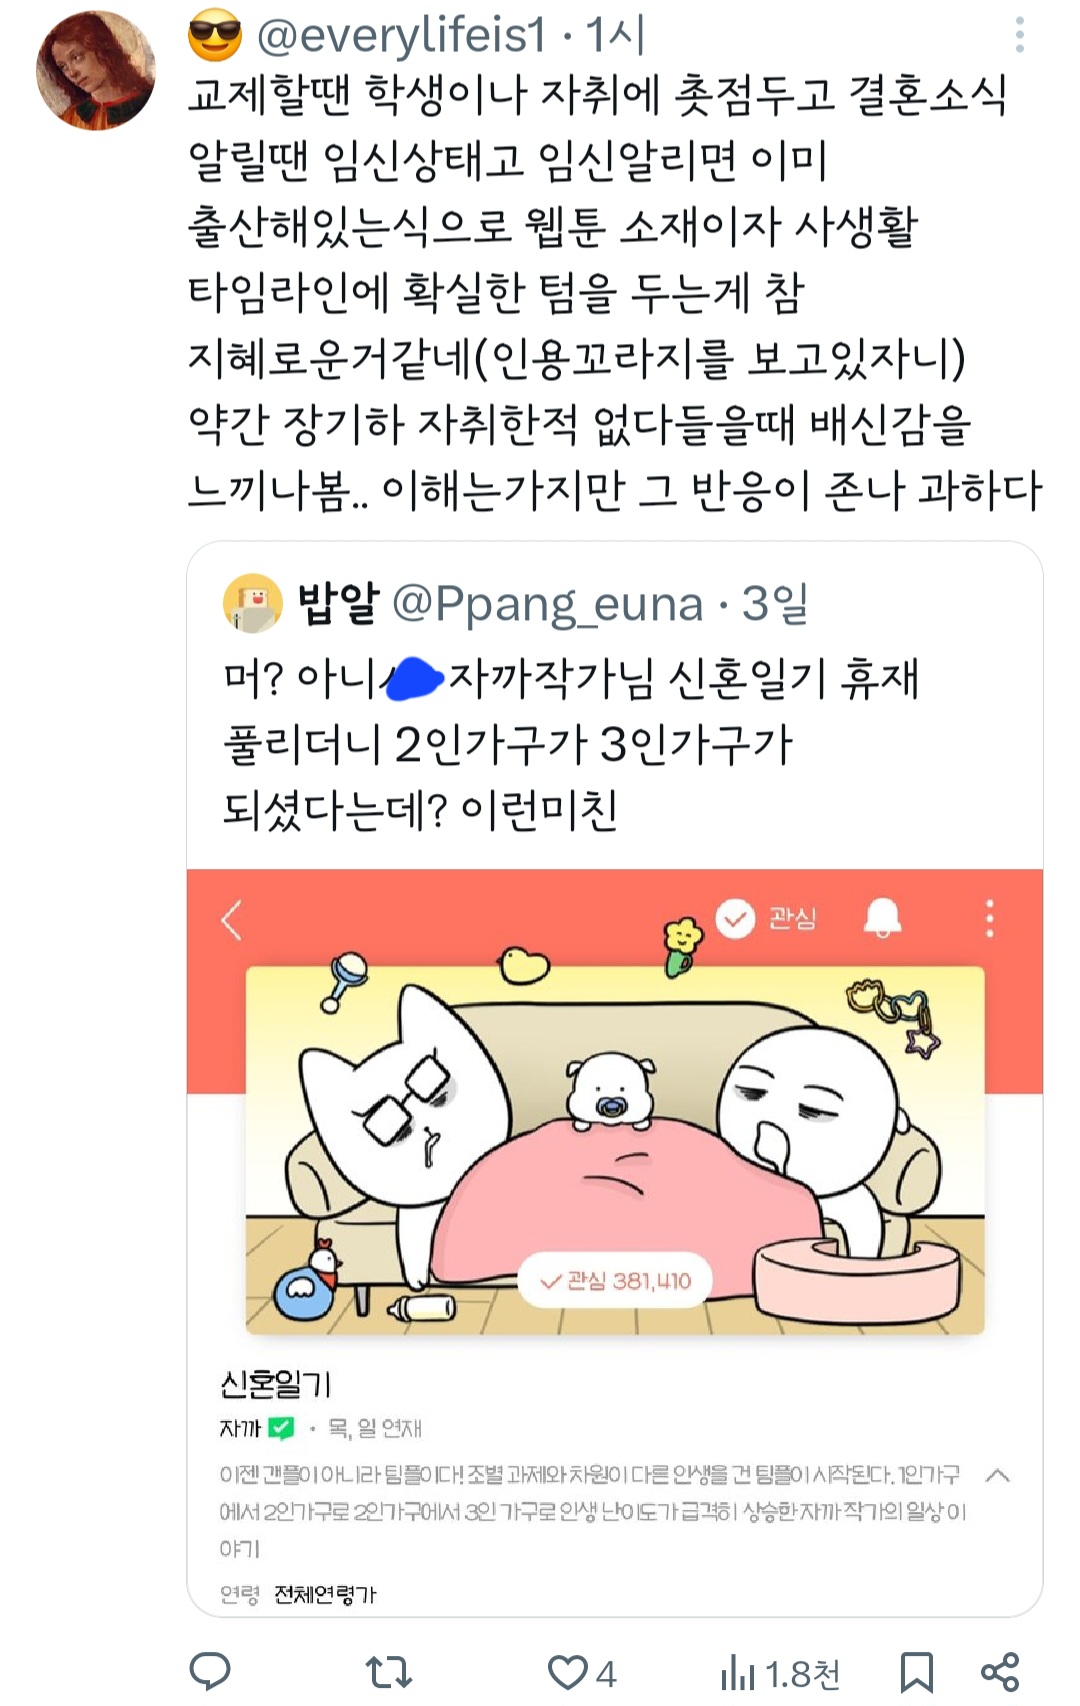Go back with webtoon back chevron
Viewport: 1080px width, 1706px height.
pos(232,919)
